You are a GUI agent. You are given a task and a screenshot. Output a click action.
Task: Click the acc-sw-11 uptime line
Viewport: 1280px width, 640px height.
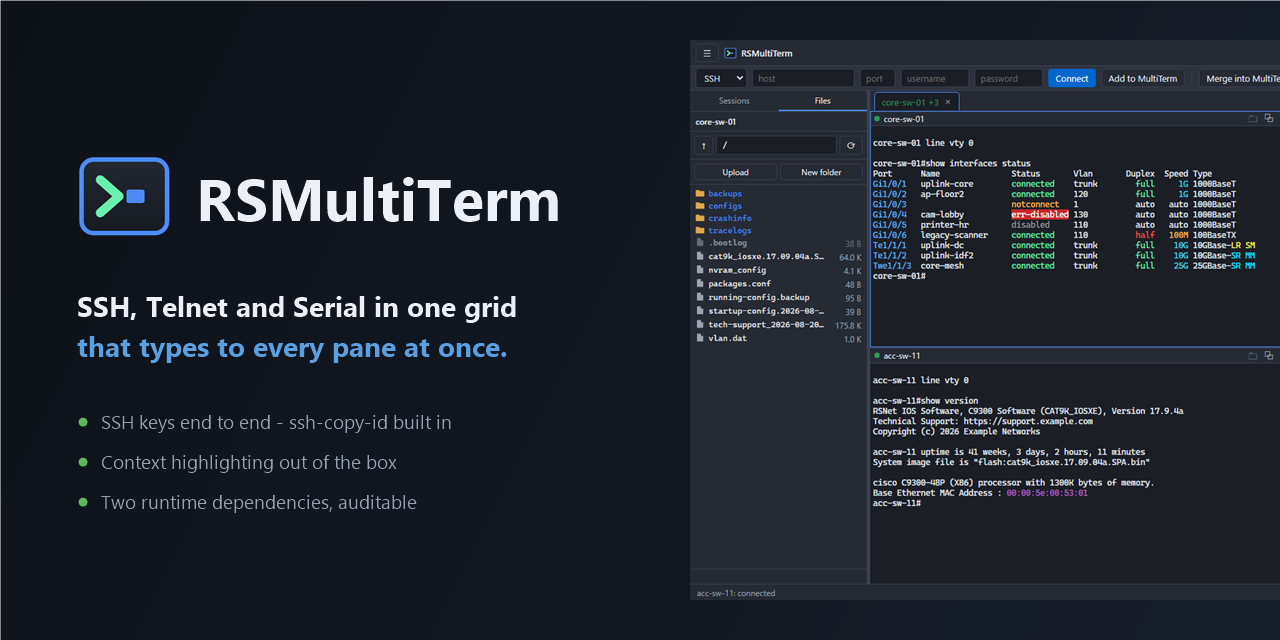click(1009, 452)
